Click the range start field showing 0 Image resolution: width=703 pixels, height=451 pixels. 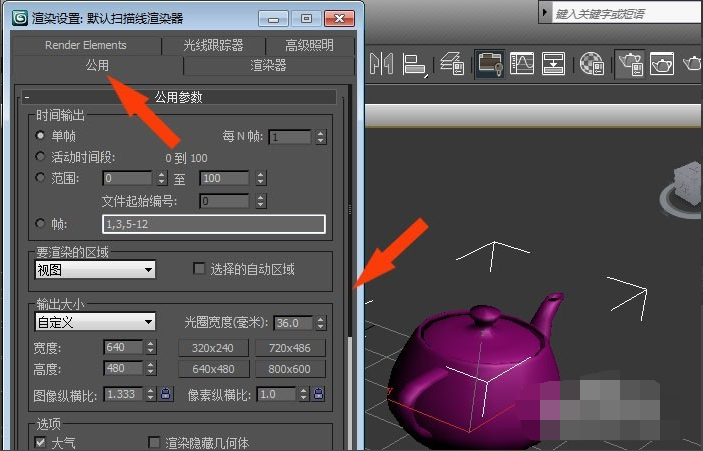[x=127, y=178]
